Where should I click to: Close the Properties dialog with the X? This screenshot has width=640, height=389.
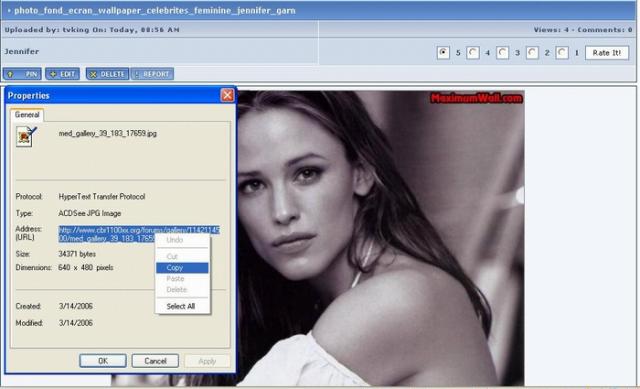[x=227, y=96]
